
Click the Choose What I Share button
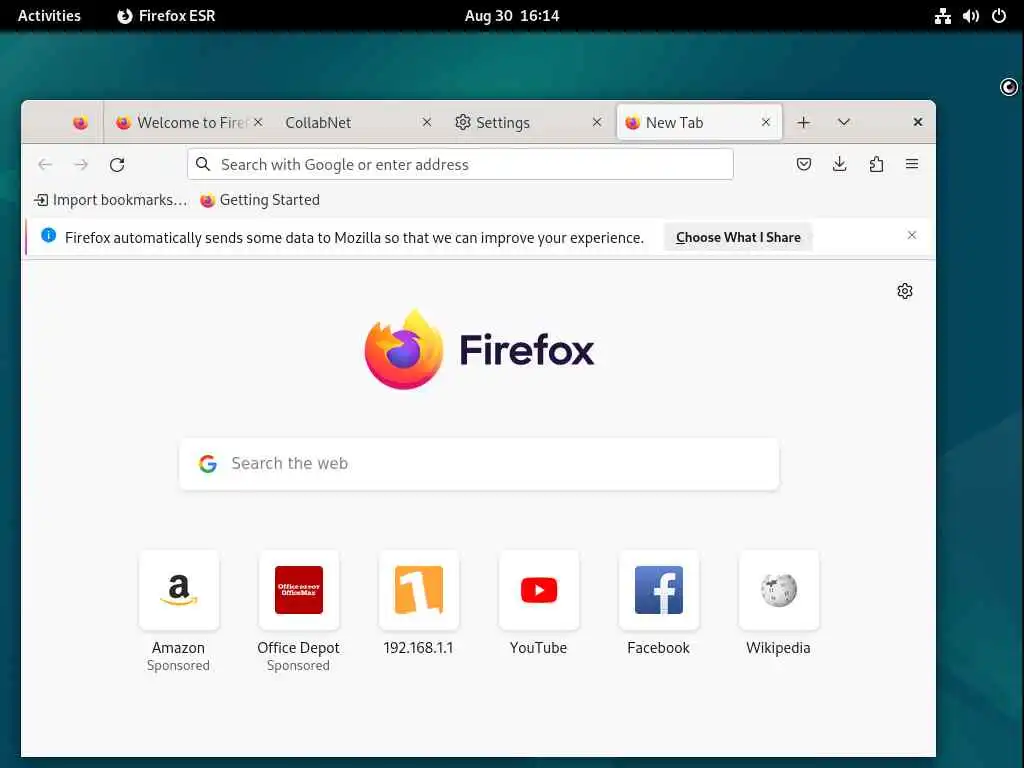[x=738, y=237]
